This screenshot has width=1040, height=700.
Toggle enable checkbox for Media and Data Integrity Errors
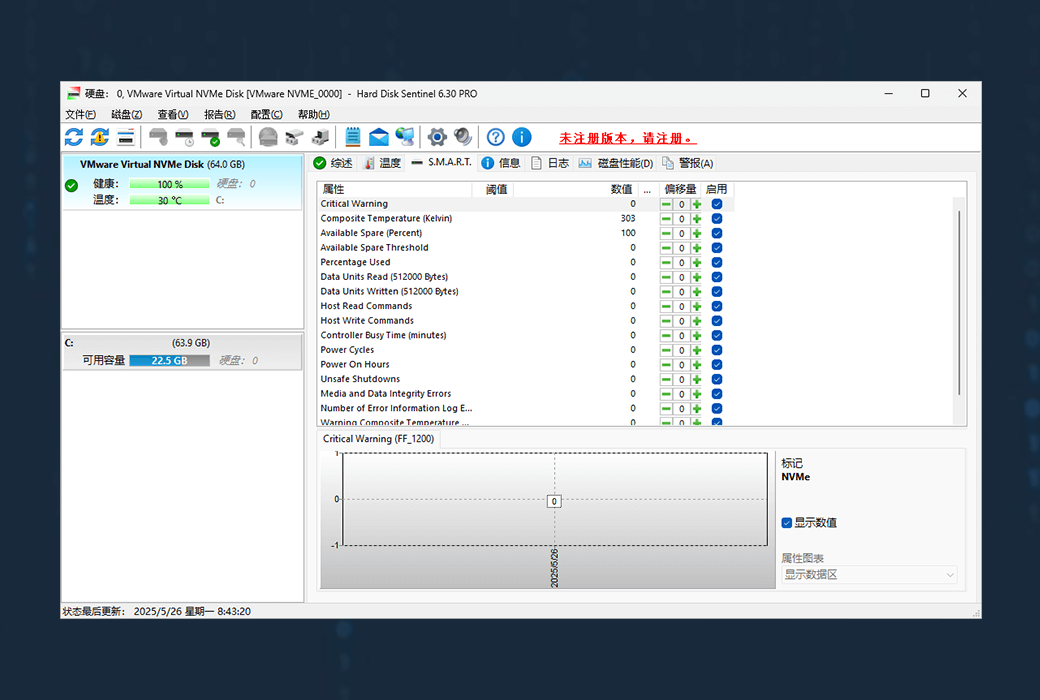click(x=717, y=394)
